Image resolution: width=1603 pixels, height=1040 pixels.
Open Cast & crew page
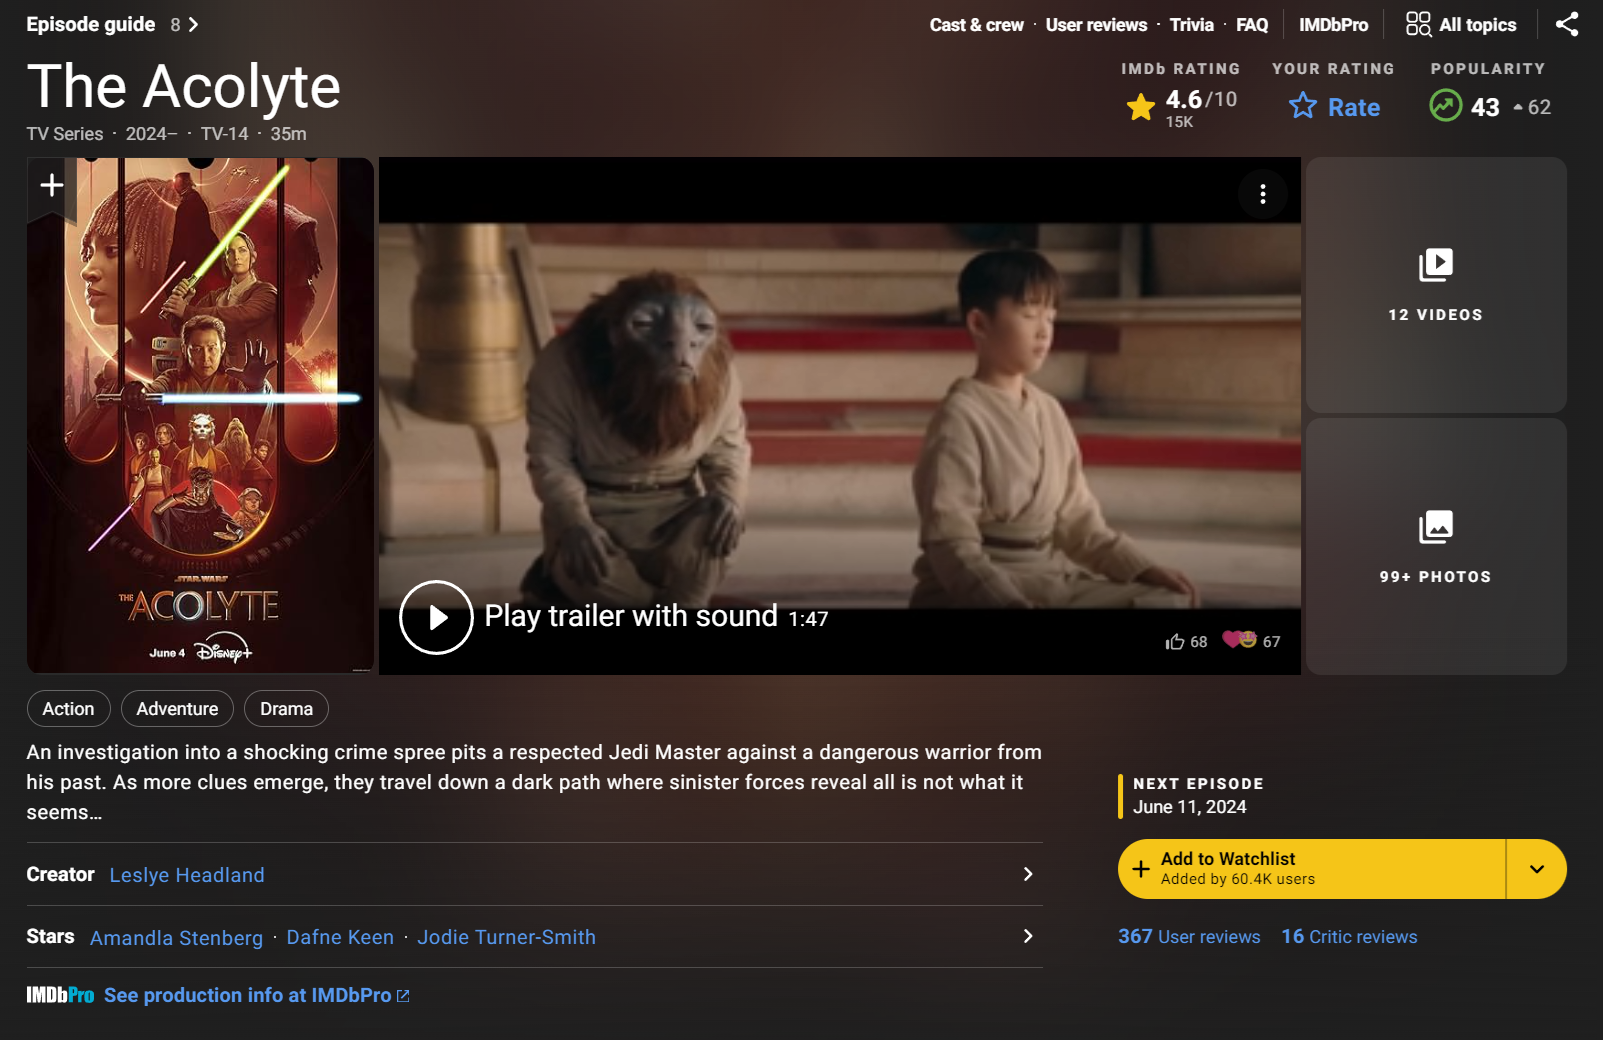[x=977, y=25]
